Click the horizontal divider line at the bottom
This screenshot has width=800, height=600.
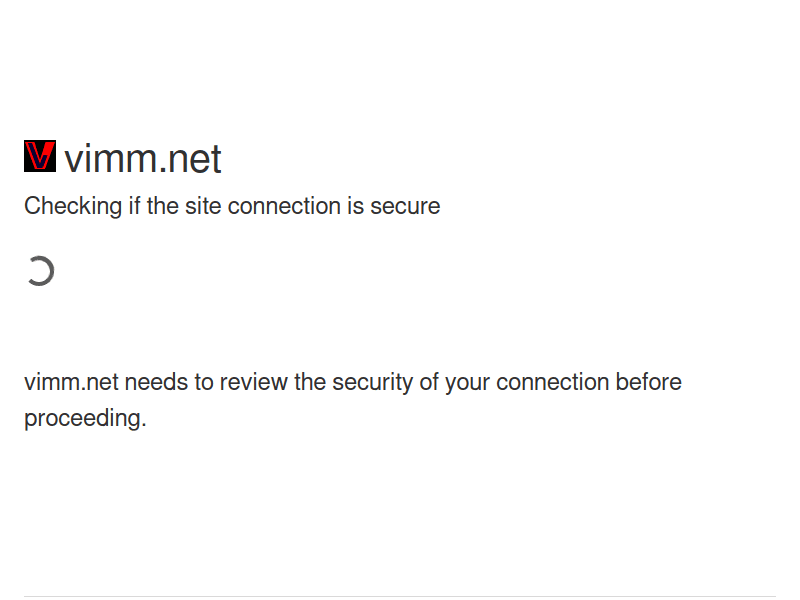(400, 596)
